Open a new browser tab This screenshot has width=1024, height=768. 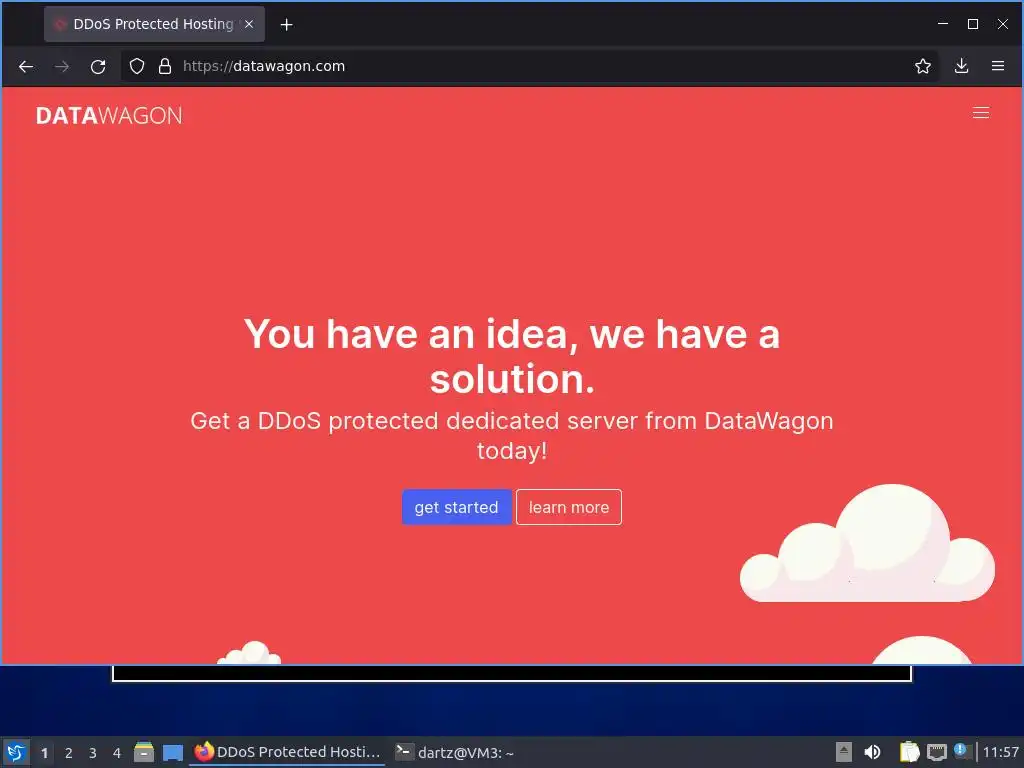(286, 25)
